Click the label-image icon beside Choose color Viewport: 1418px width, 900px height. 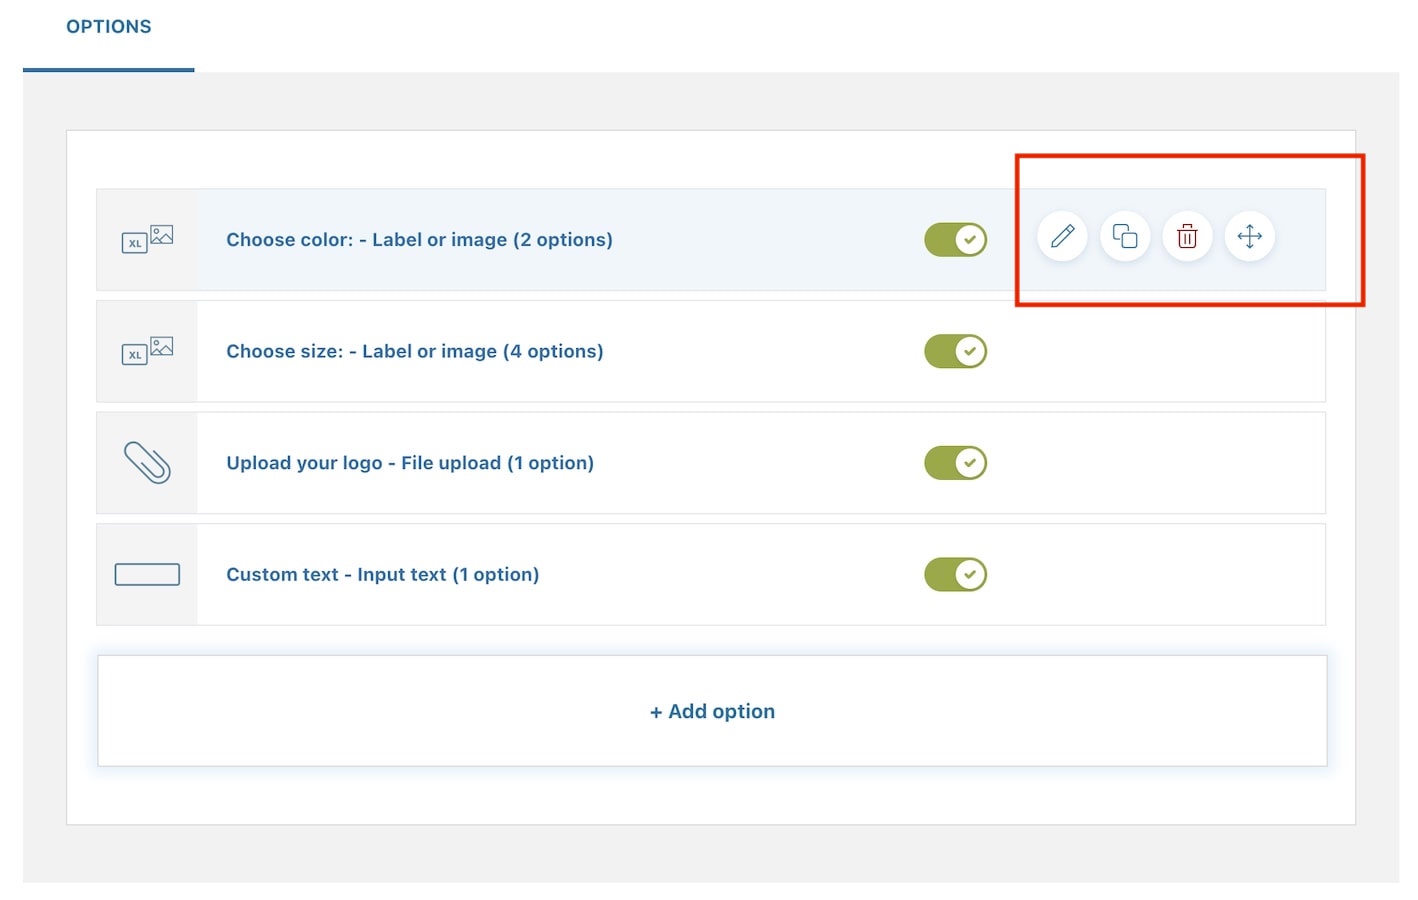(x=147, y=240)
